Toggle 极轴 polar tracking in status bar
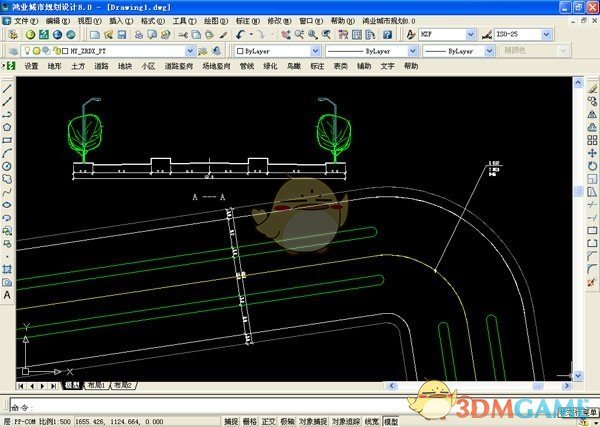The width and height of the screenshot is (600, 427). point(287,422)
